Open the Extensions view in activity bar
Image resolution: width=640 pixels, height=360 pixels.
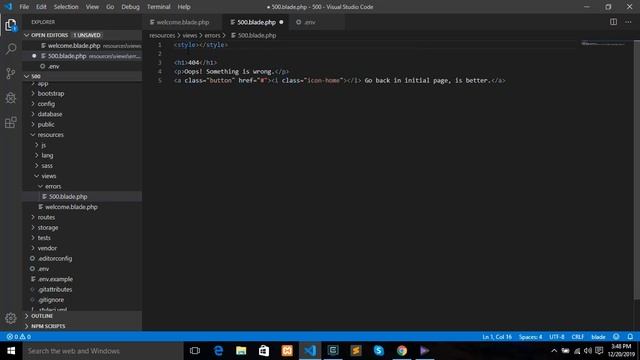pos(11,122)
